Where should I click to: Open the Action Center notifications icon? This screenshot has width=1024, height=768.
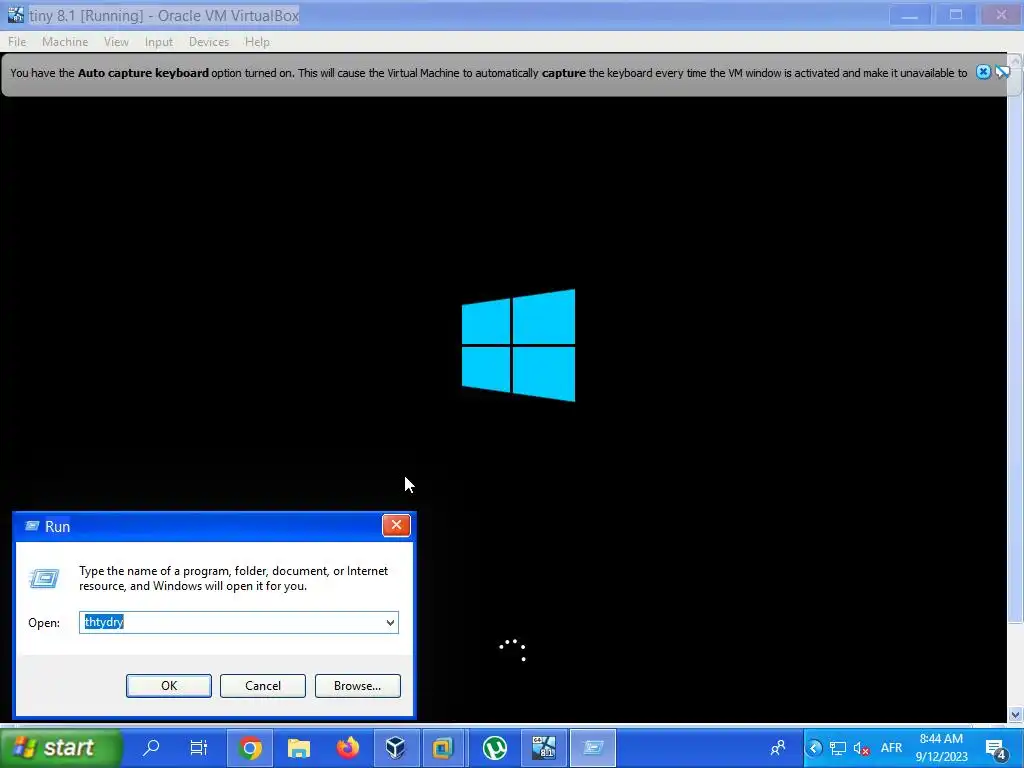pyautogui.click(x=996, y=748)
